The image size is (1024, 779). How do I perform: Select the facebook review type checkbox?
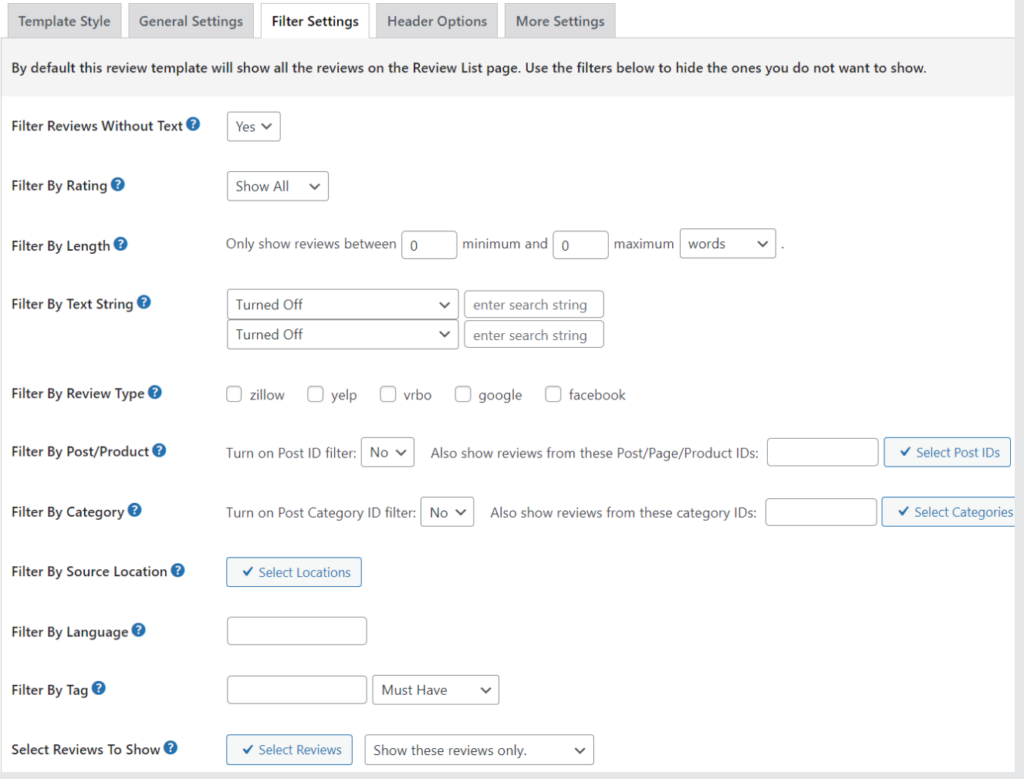point(553,394)
